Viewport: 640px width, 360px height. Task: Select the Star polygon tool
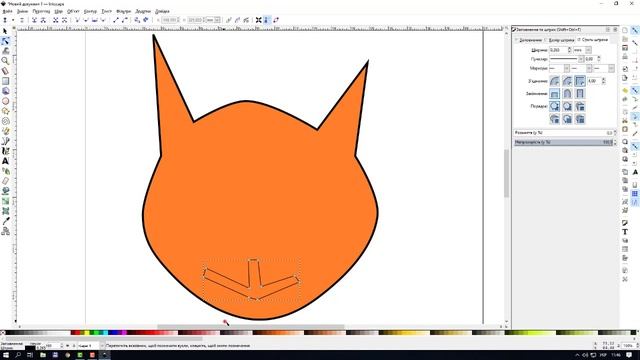click(x=5, y=111)
